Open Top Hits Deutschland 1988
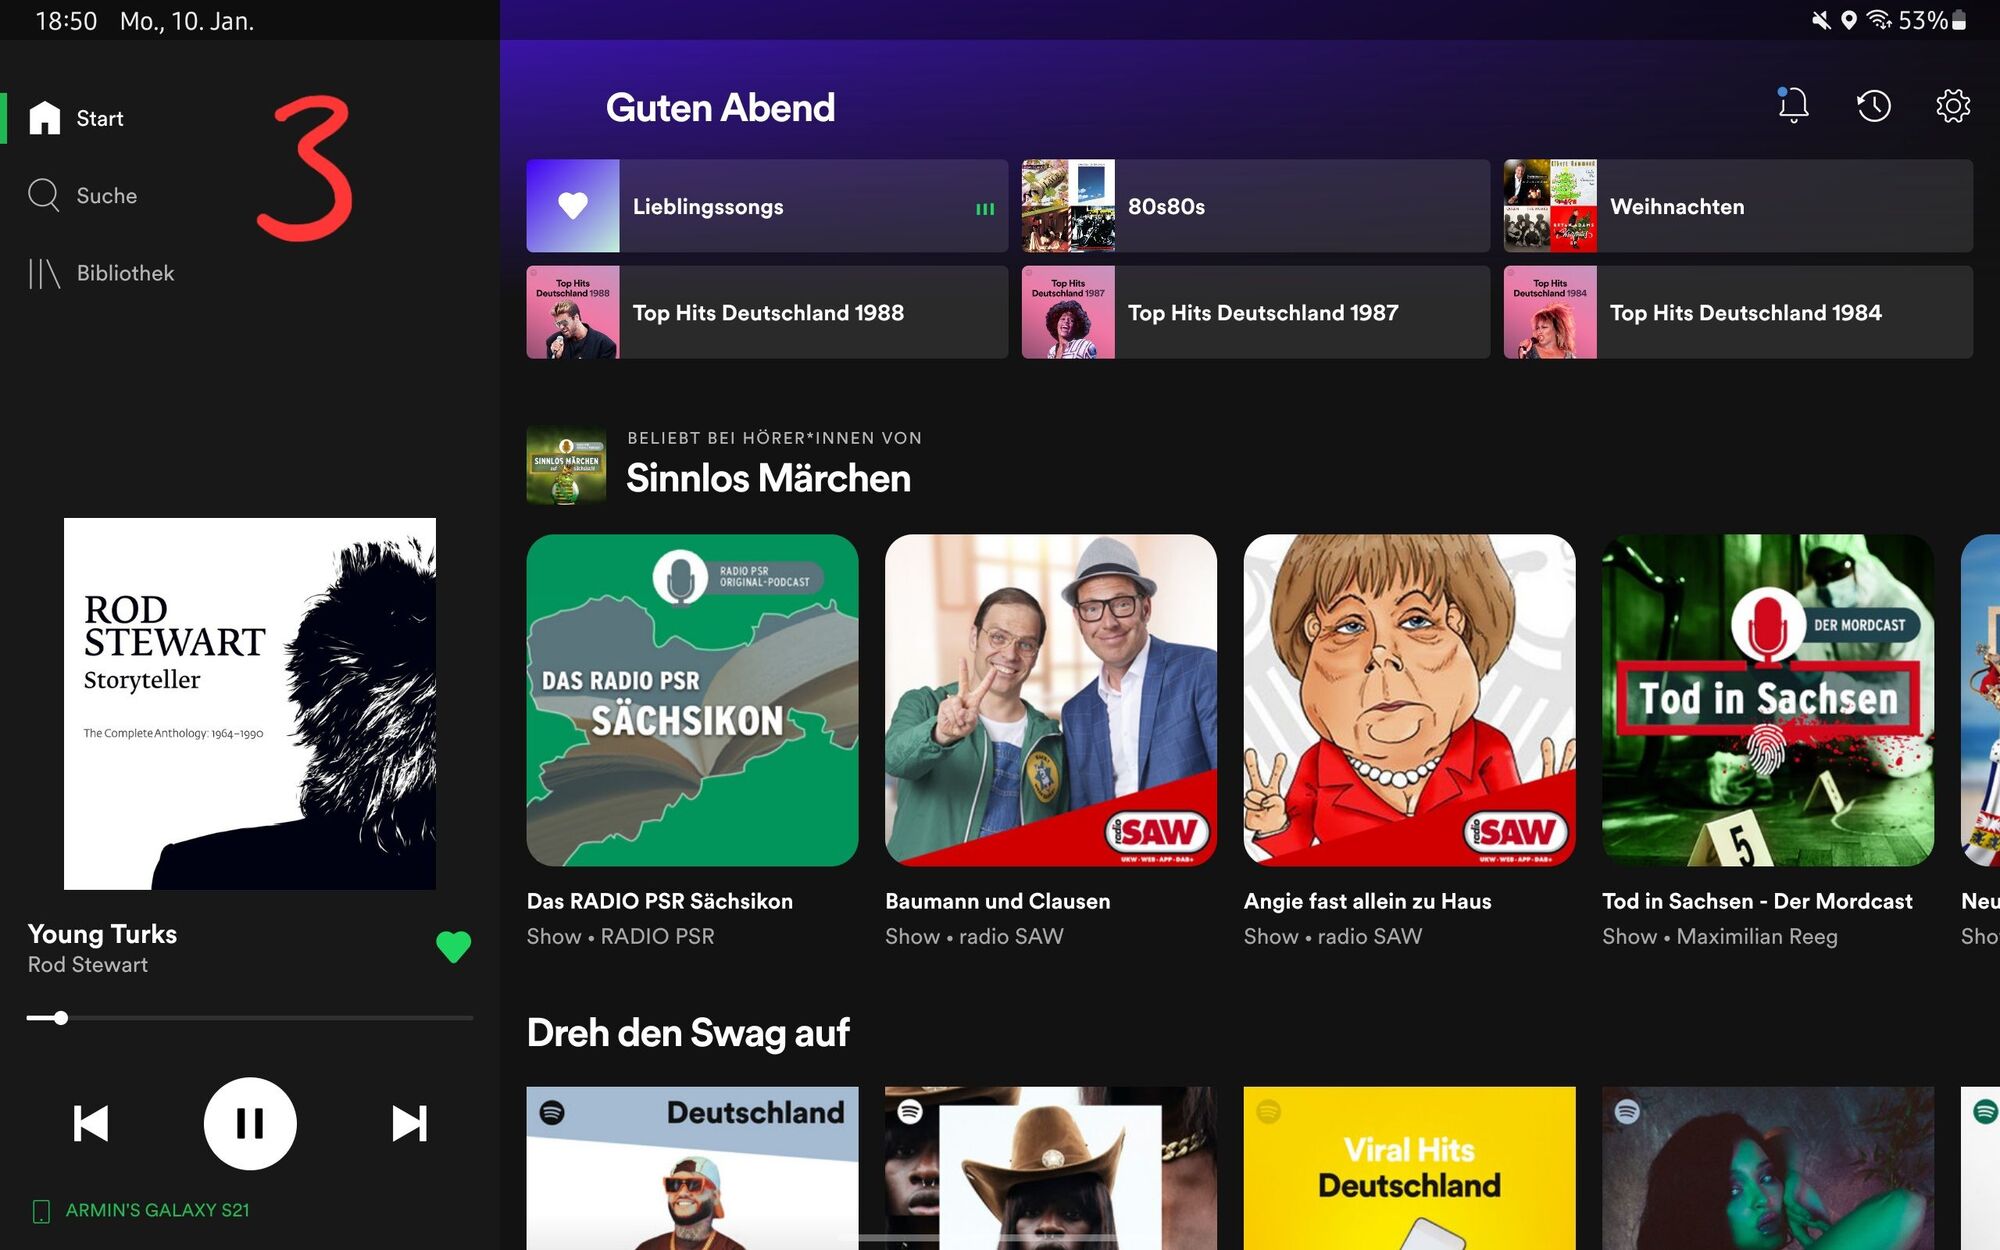Viewport: 2000px width, 1250px height. [767, 312]
